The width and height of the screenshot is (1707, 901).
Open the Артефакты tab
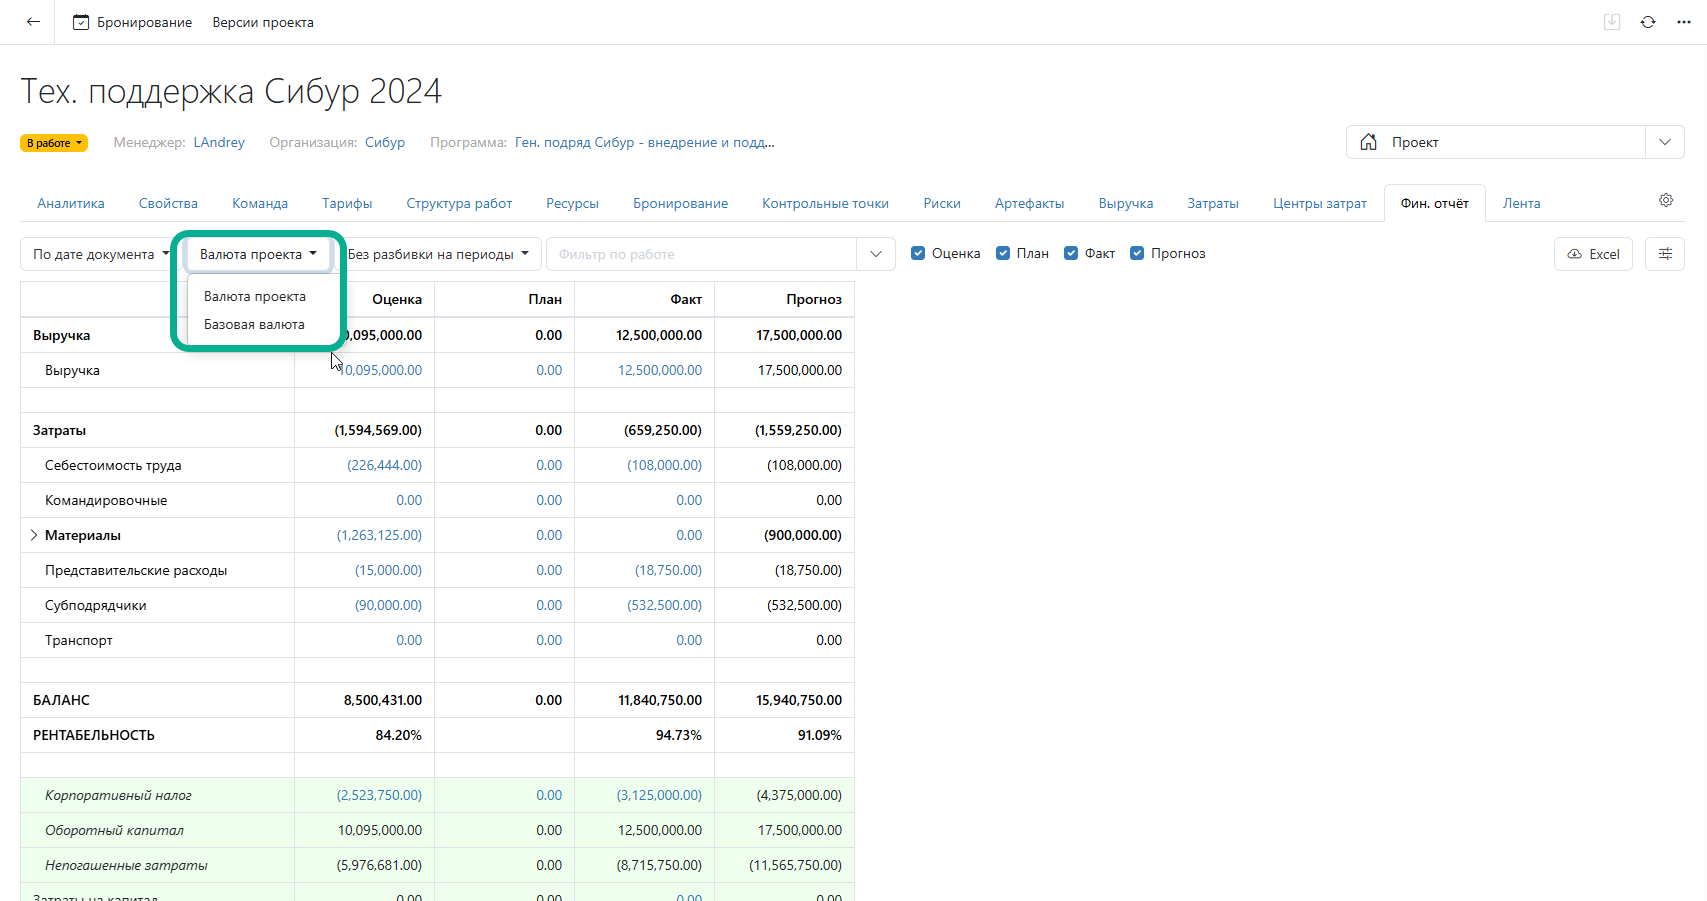1029,203
